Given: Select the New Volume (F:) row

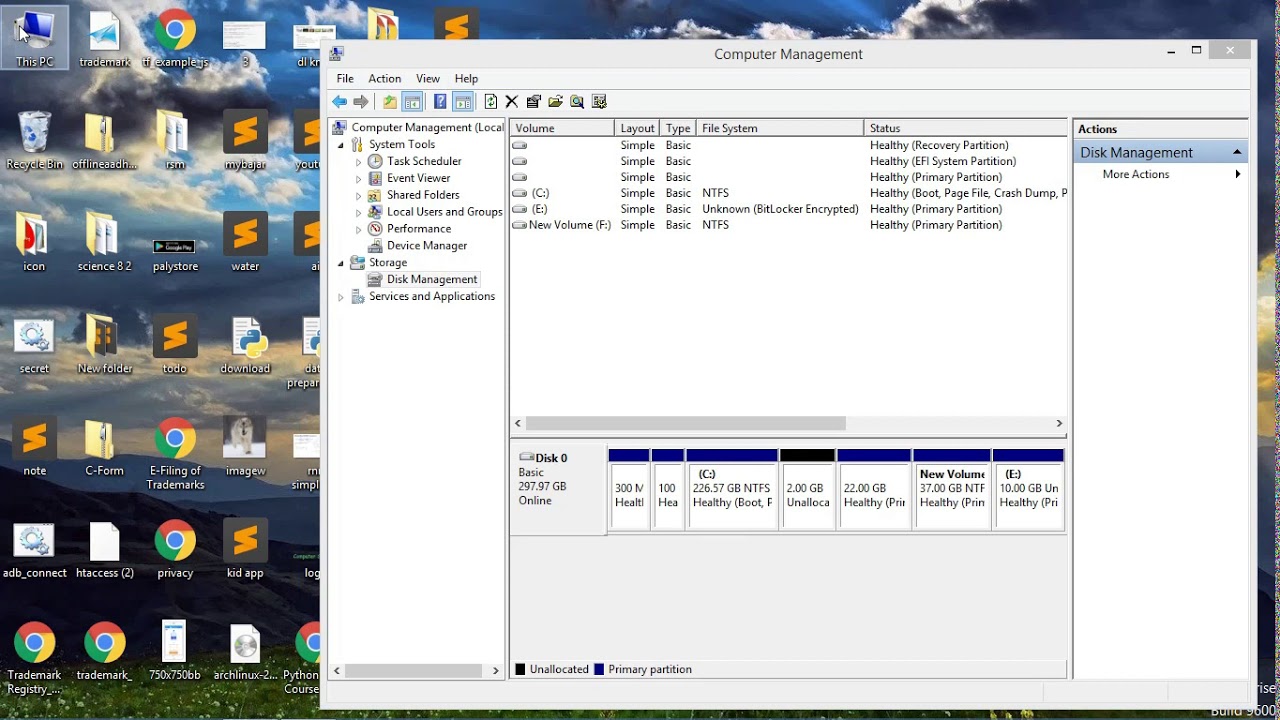Looking at the screenshot, I should [x=788, y=225].
